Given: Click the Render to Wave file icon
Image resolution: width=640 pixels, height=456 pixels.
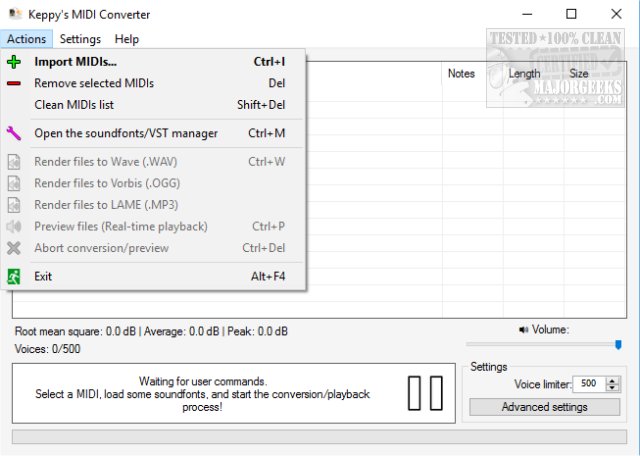Looking at the screenshot, I should pos(14,162).
